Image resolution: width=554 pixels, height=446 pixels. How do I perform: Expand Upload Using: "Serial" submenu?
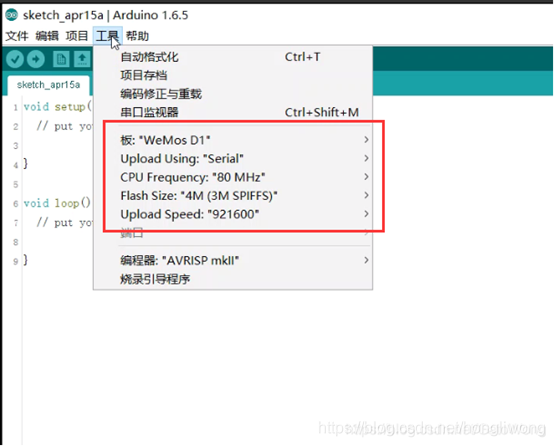[233, 158]
